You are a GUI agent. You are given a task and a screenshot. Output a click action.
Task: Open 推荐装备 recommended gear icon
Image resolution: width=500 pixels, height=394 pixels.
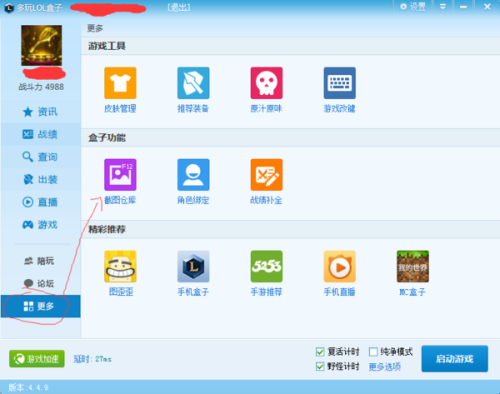(x=193, y=83)
